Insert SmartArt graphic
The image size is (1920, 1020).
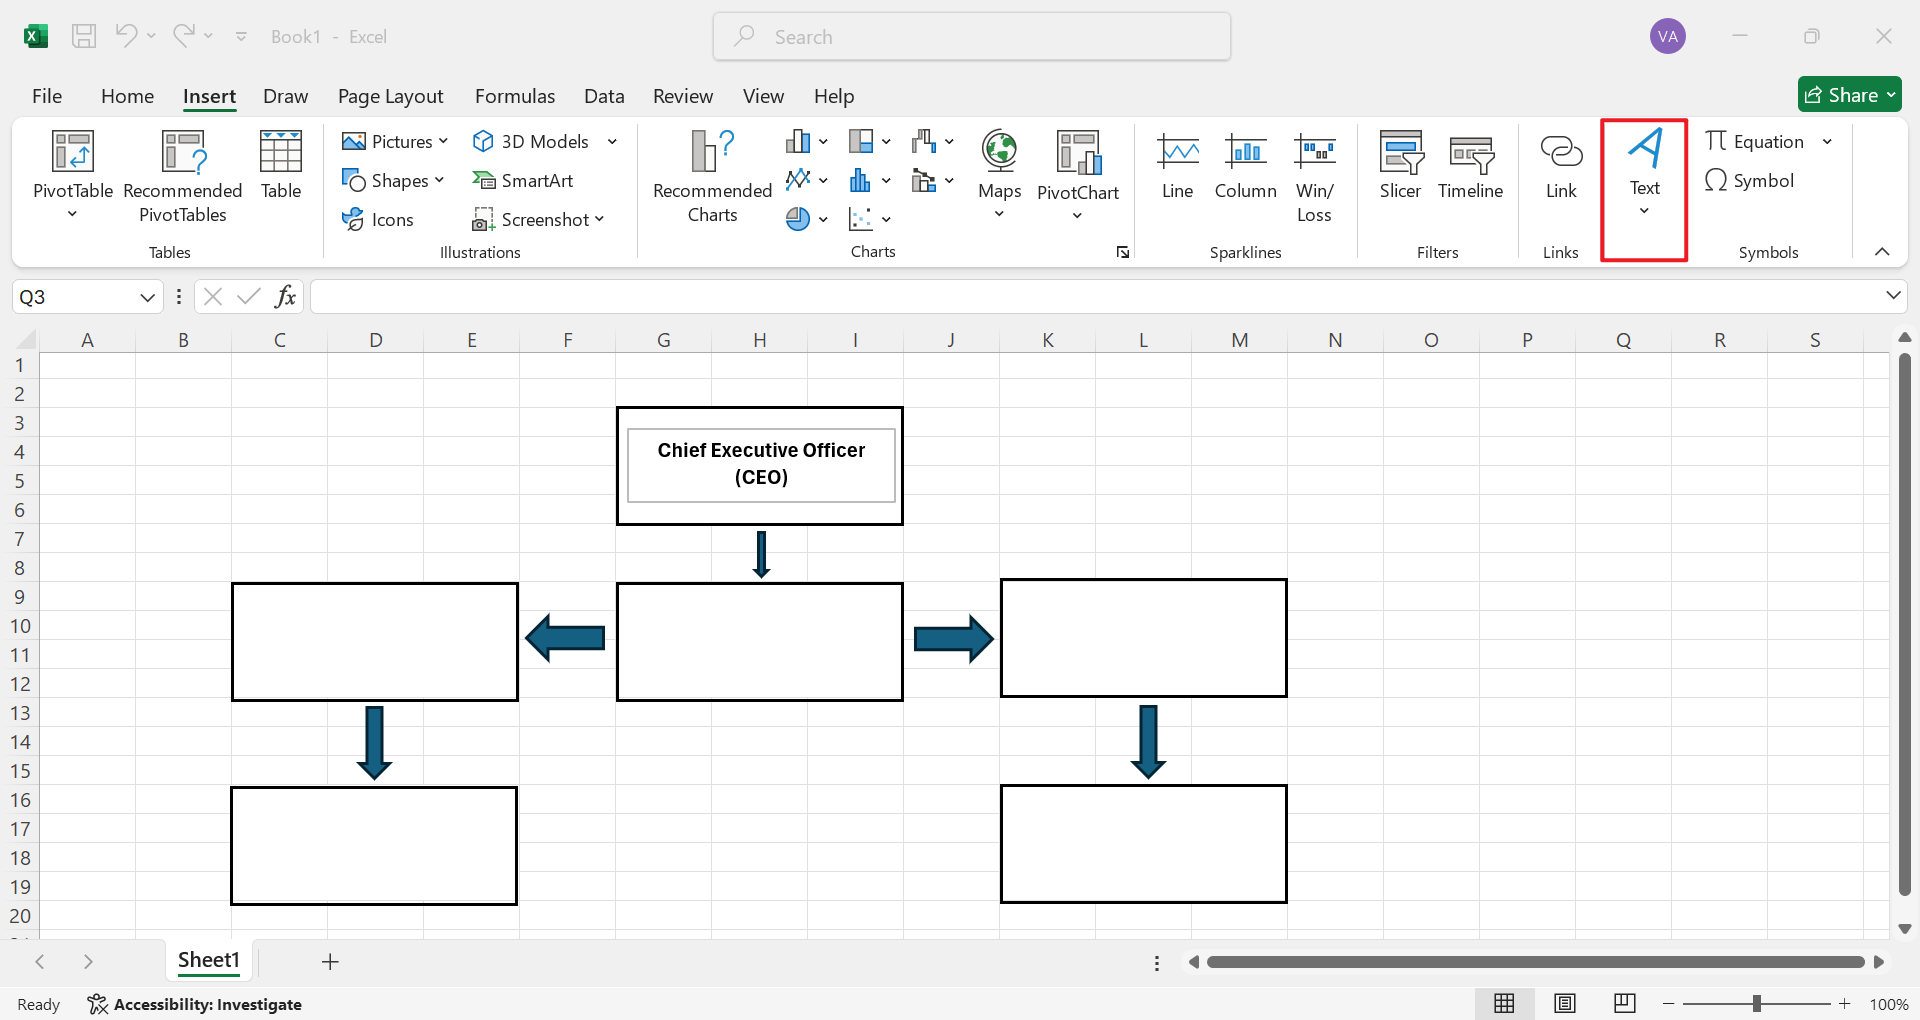tap(525, 180)
